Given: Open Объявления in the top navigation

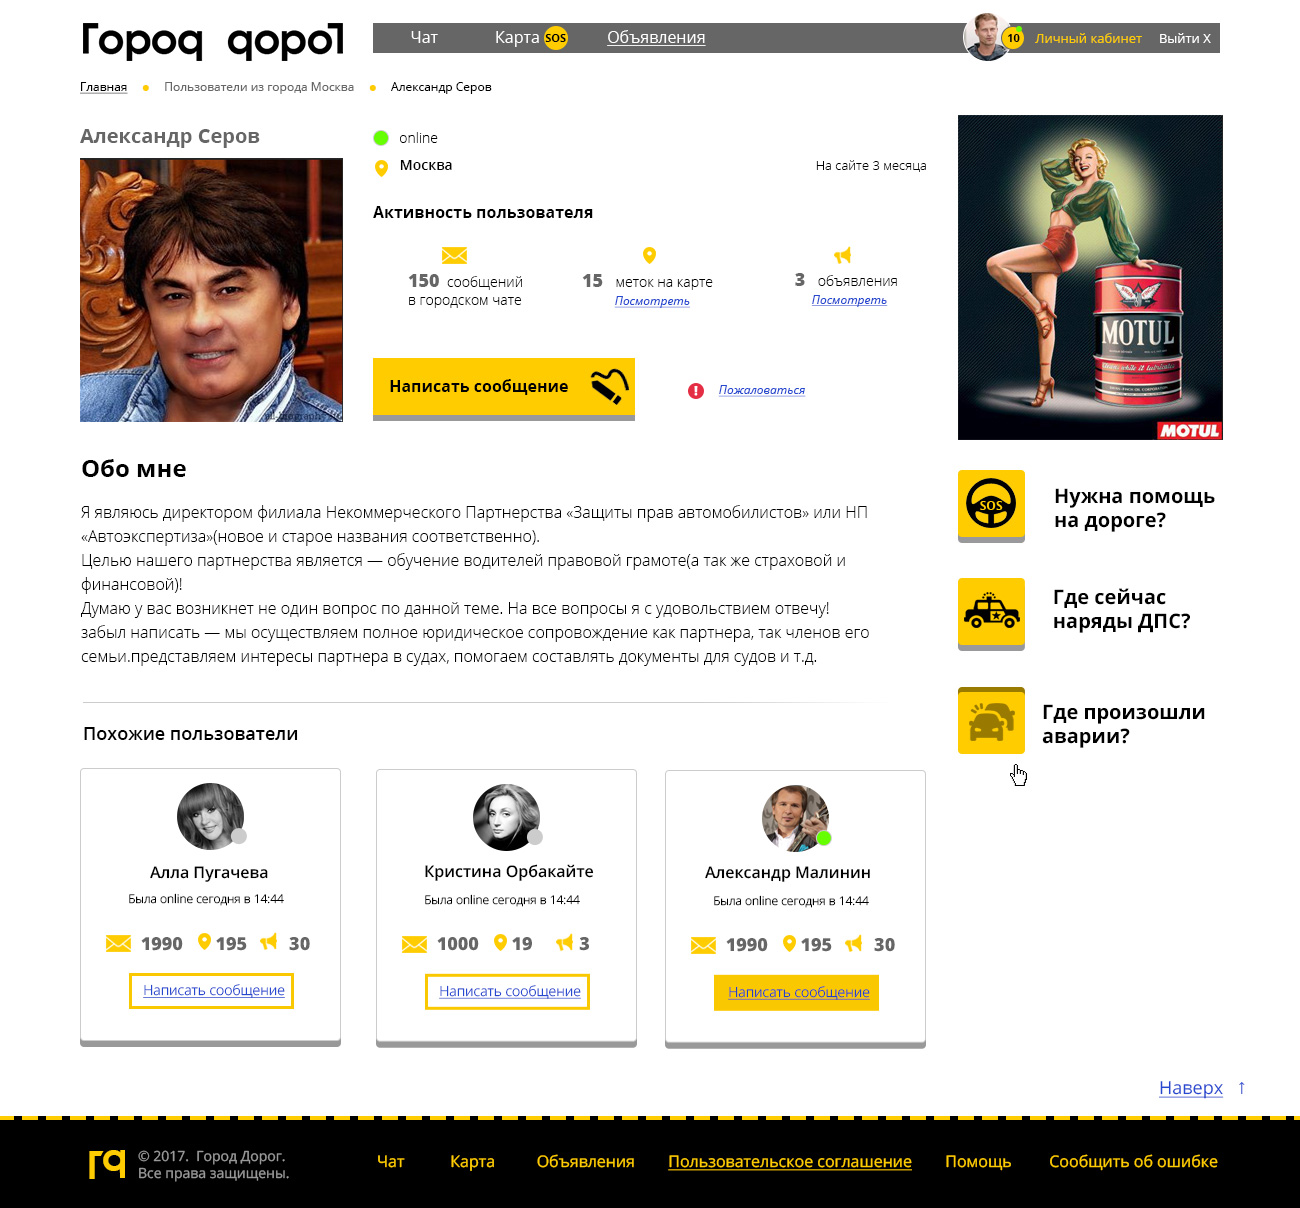Looking at the screenshot, I should [656, 37].
